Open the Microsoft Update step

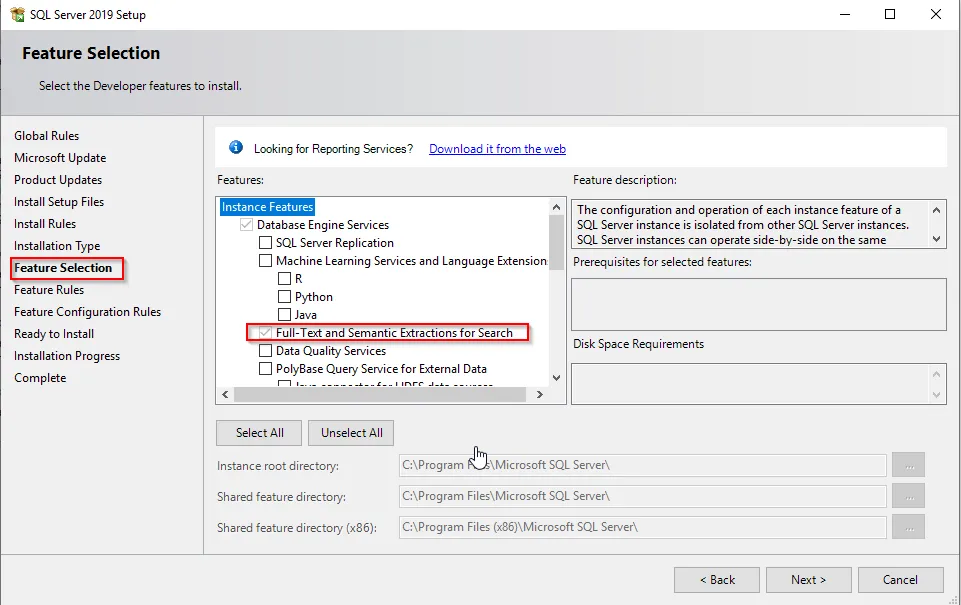tap(60, 158)
